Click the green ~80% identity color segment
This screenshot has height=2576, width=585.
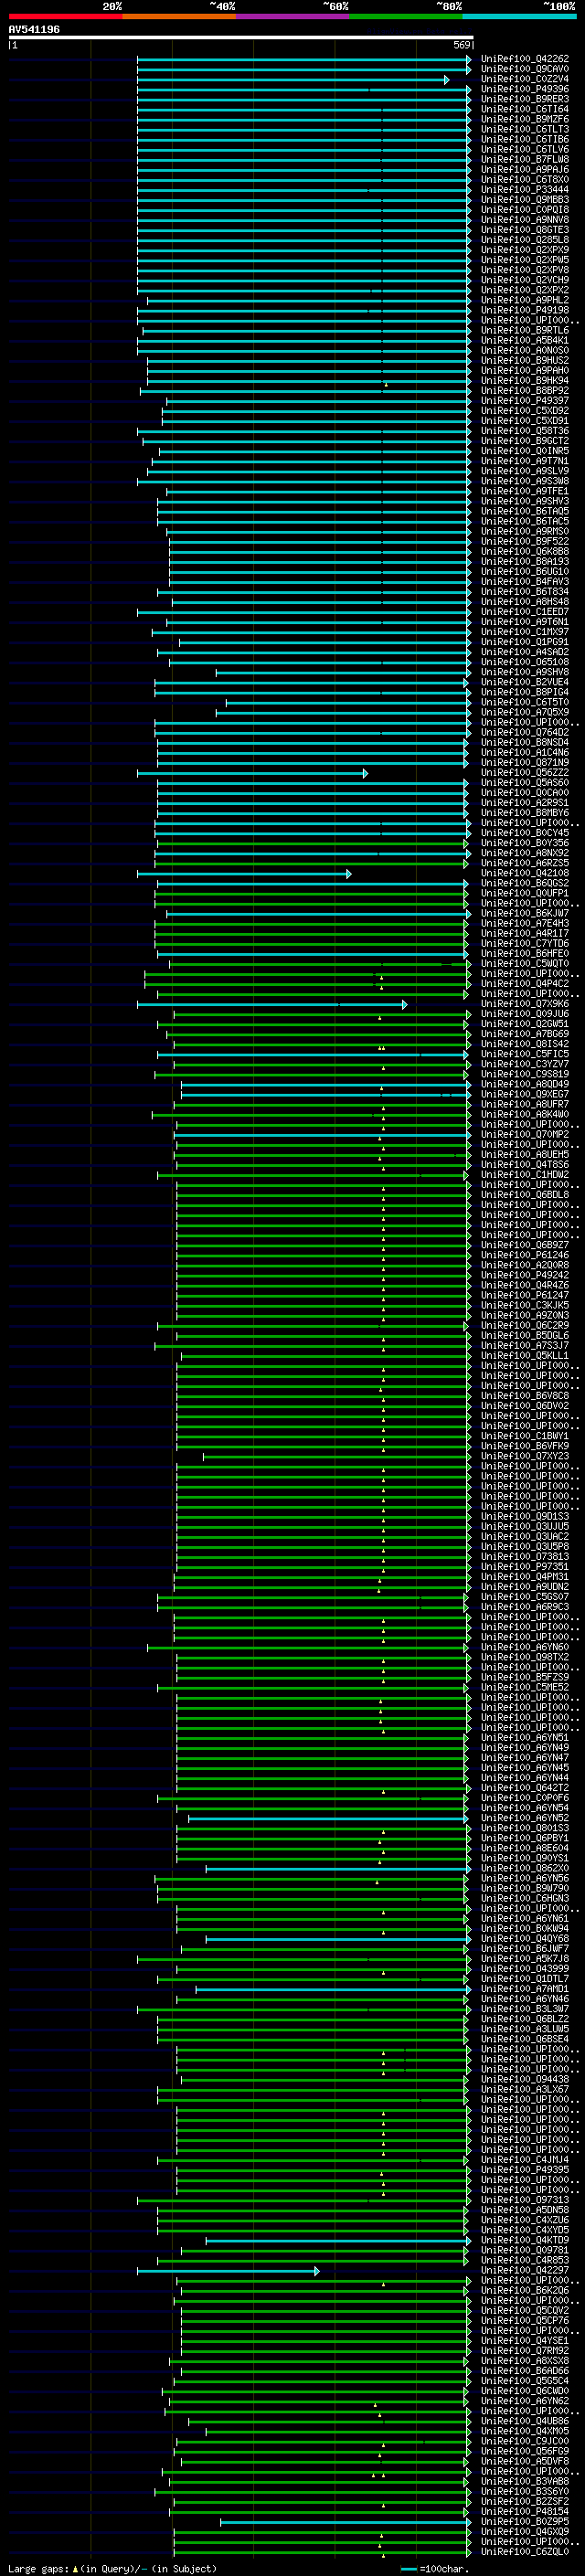(405, 16)
